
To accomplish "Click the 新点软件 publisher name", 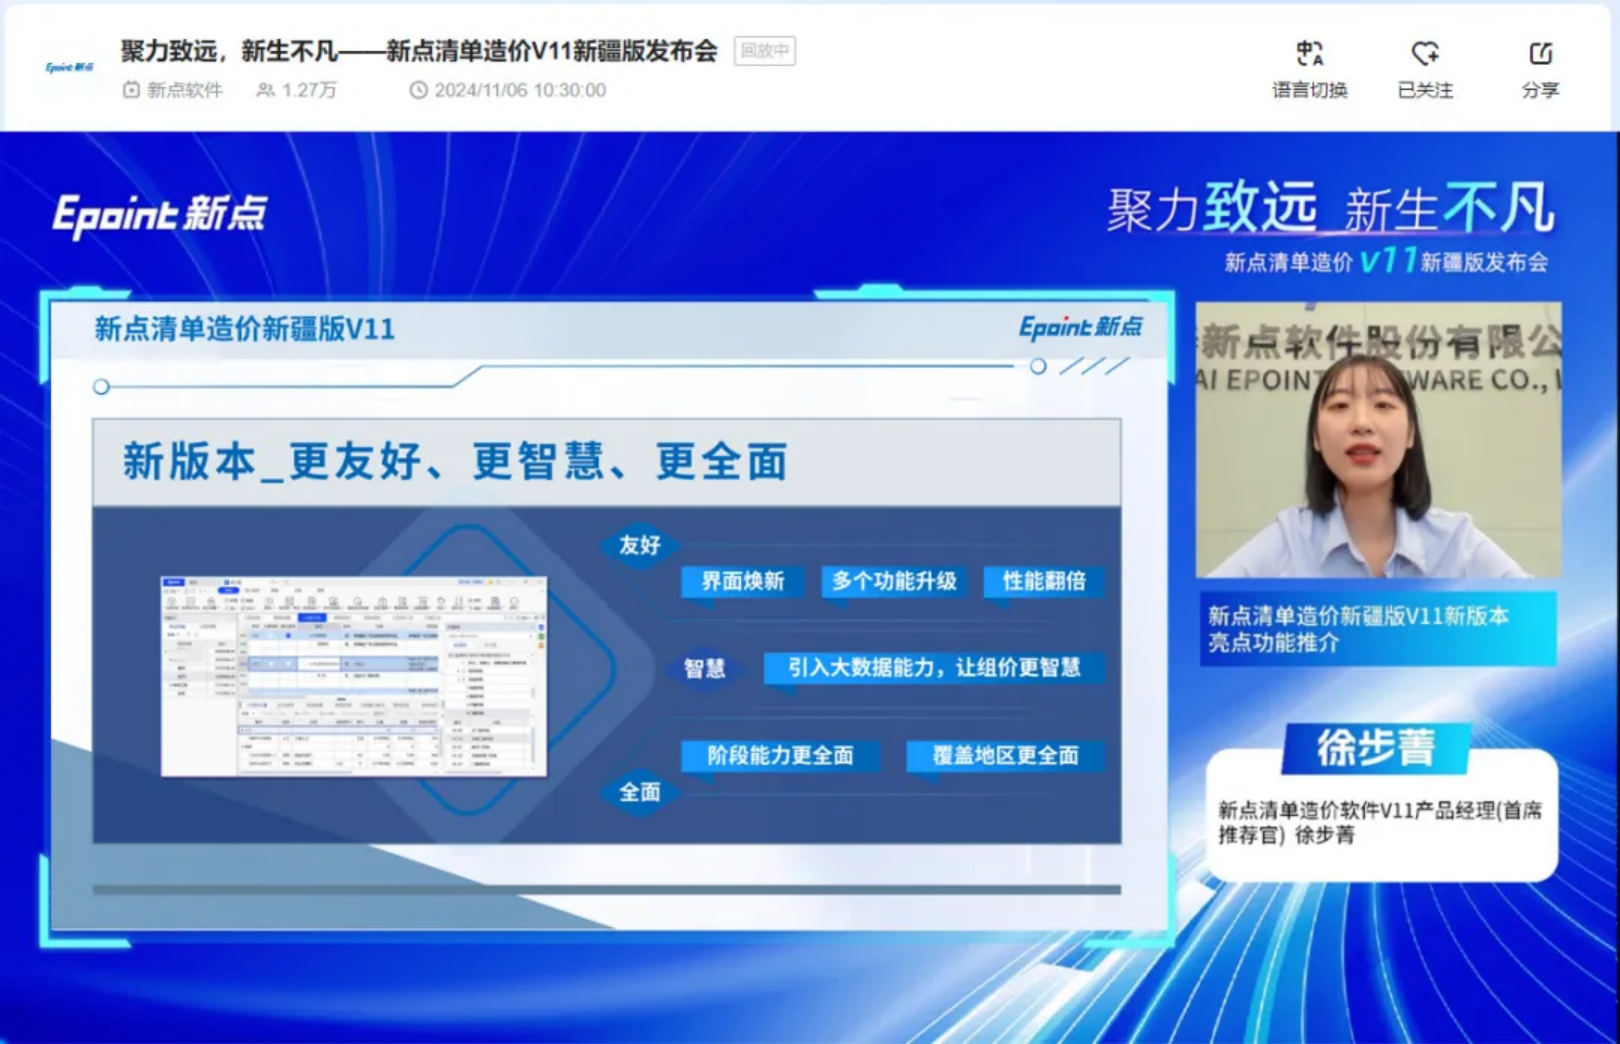I will pyautogui.click(x=185, y=90).
